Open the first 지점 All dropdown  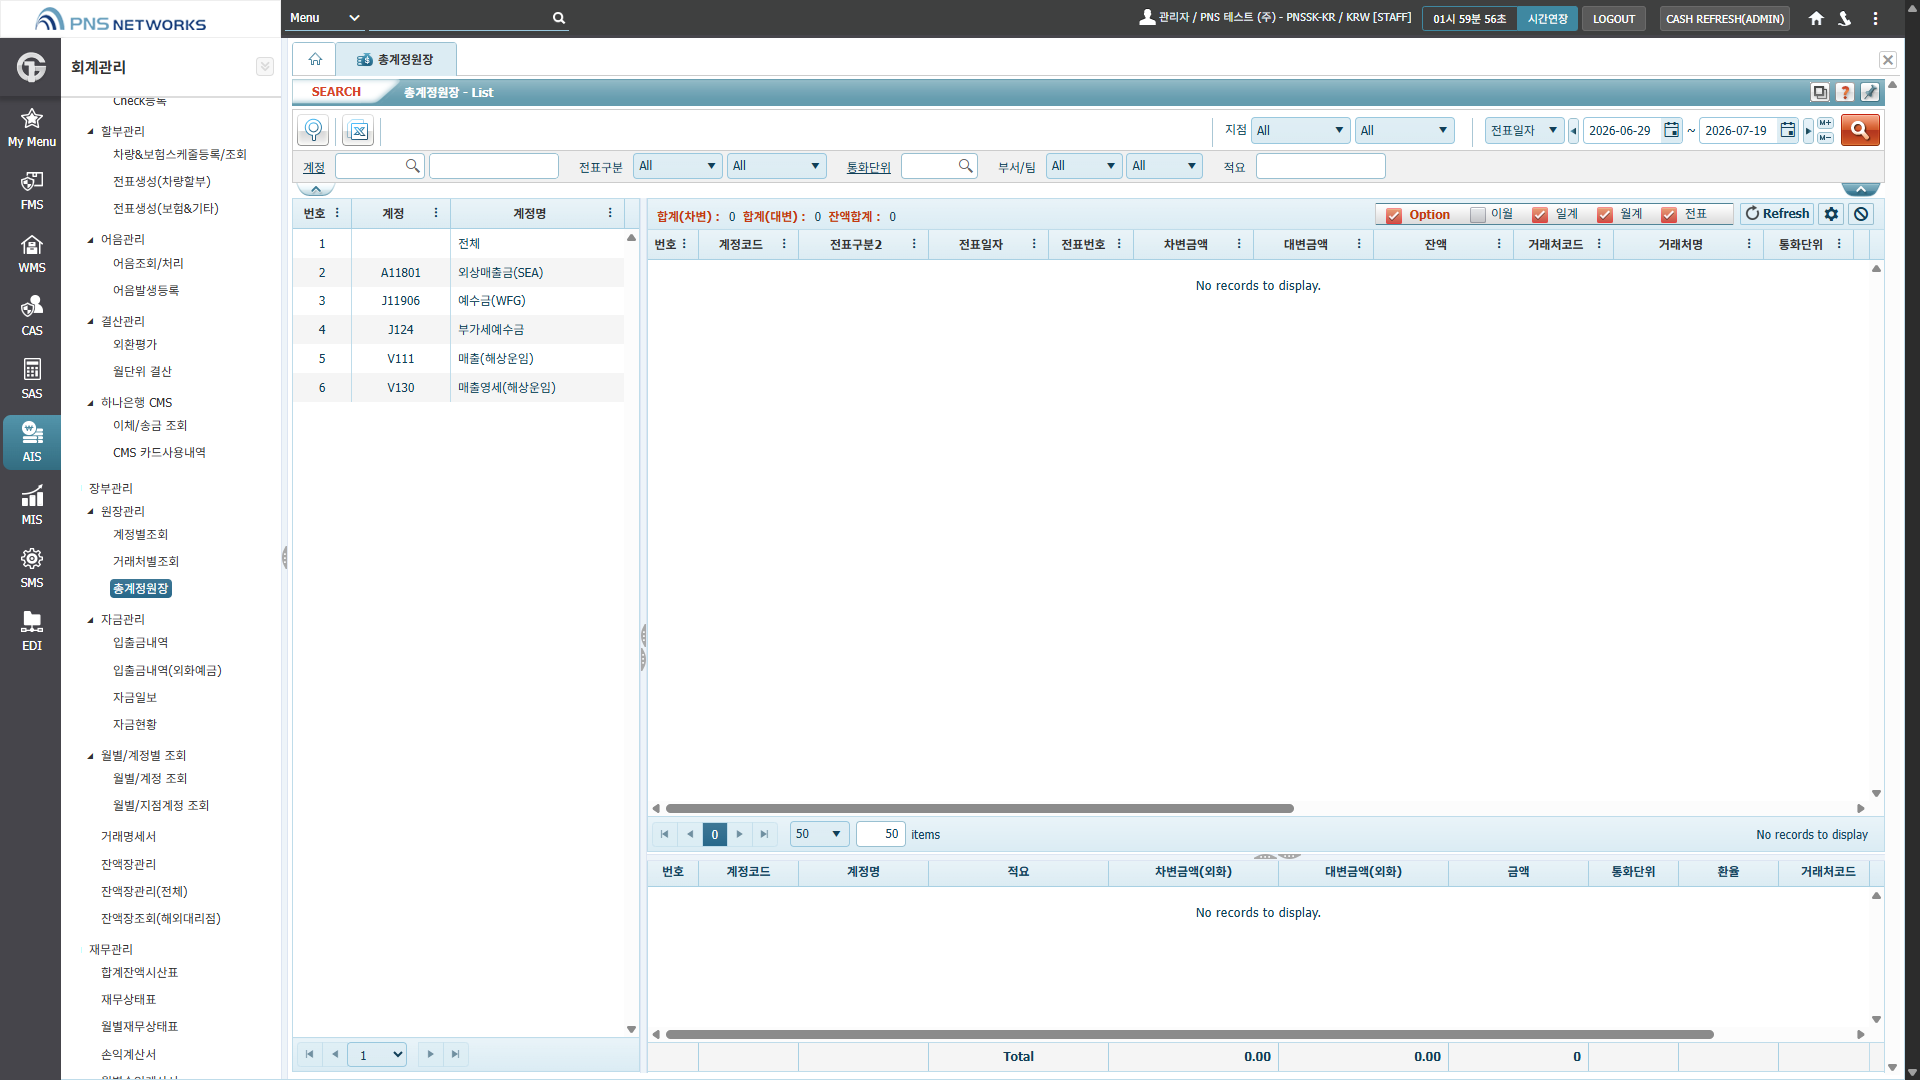pyautogui.click(x=1300, y=130)
